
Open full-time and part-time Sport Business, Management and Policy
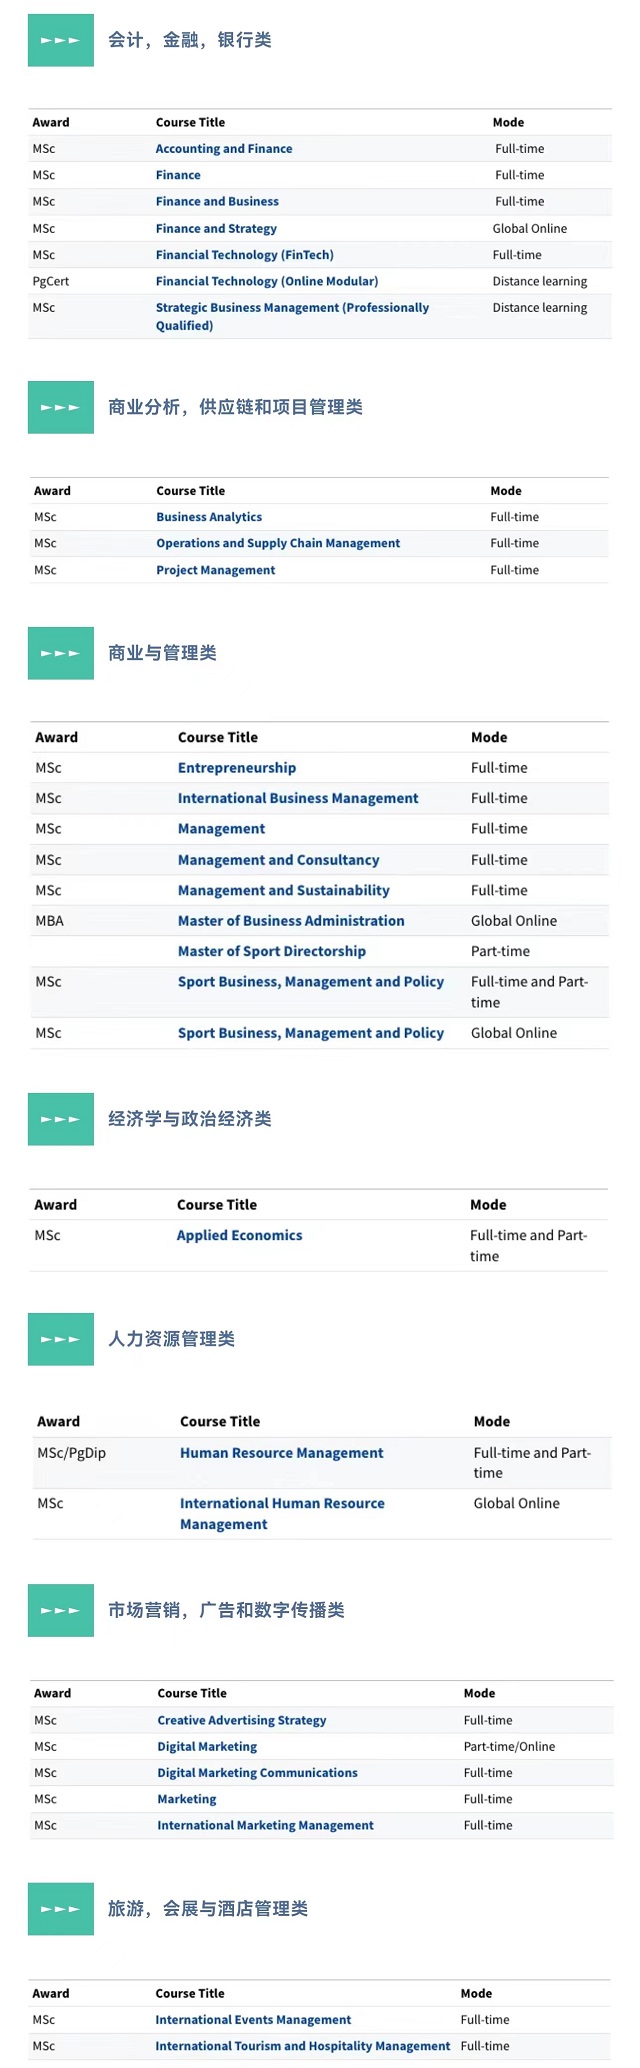(311, 982)
